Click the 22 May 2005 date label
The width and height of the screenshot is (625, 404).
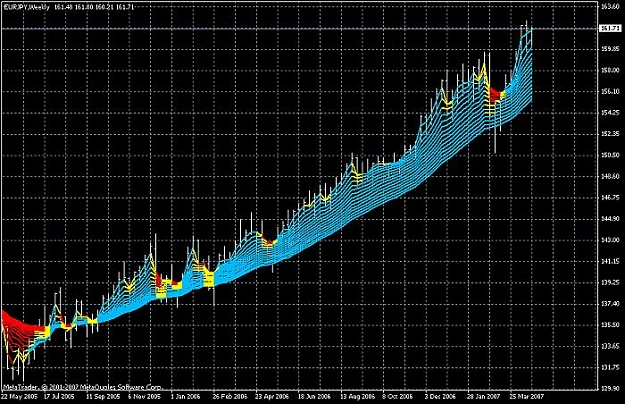pyautogui.click(x=20, y=397)
